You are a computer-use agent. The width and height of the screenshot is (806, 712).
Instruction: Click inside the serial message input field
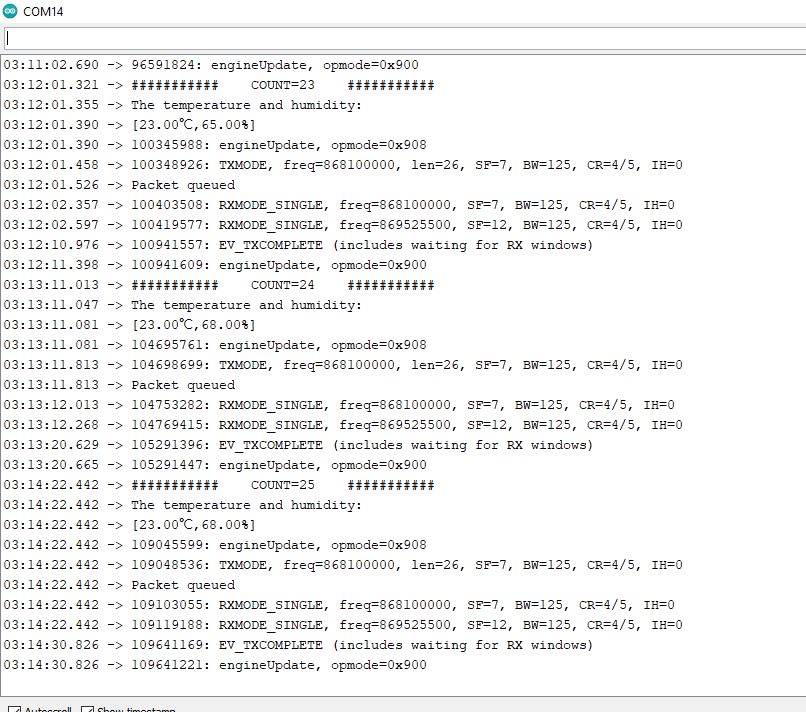pyautogui.click(x=400, y=37)
